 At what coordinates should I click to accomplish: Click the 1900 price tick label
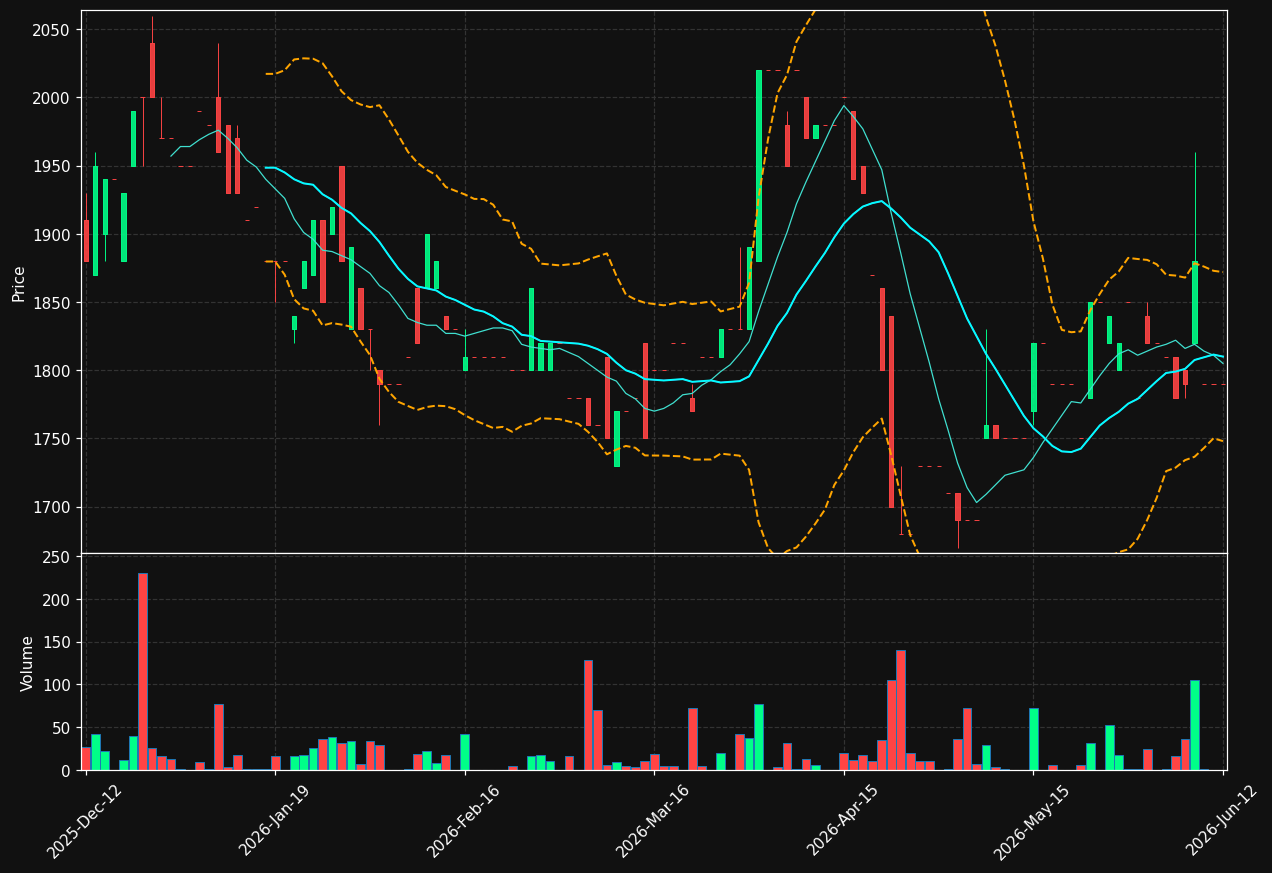(x=51, y=235)
